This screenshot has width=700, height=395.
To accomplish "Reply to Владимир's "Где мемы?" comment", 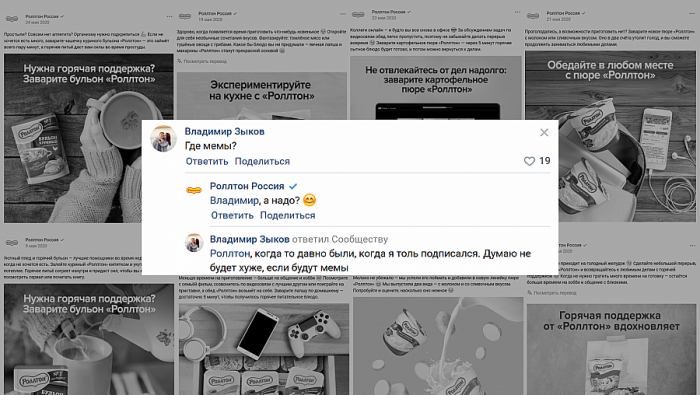I will coord(207,161).
